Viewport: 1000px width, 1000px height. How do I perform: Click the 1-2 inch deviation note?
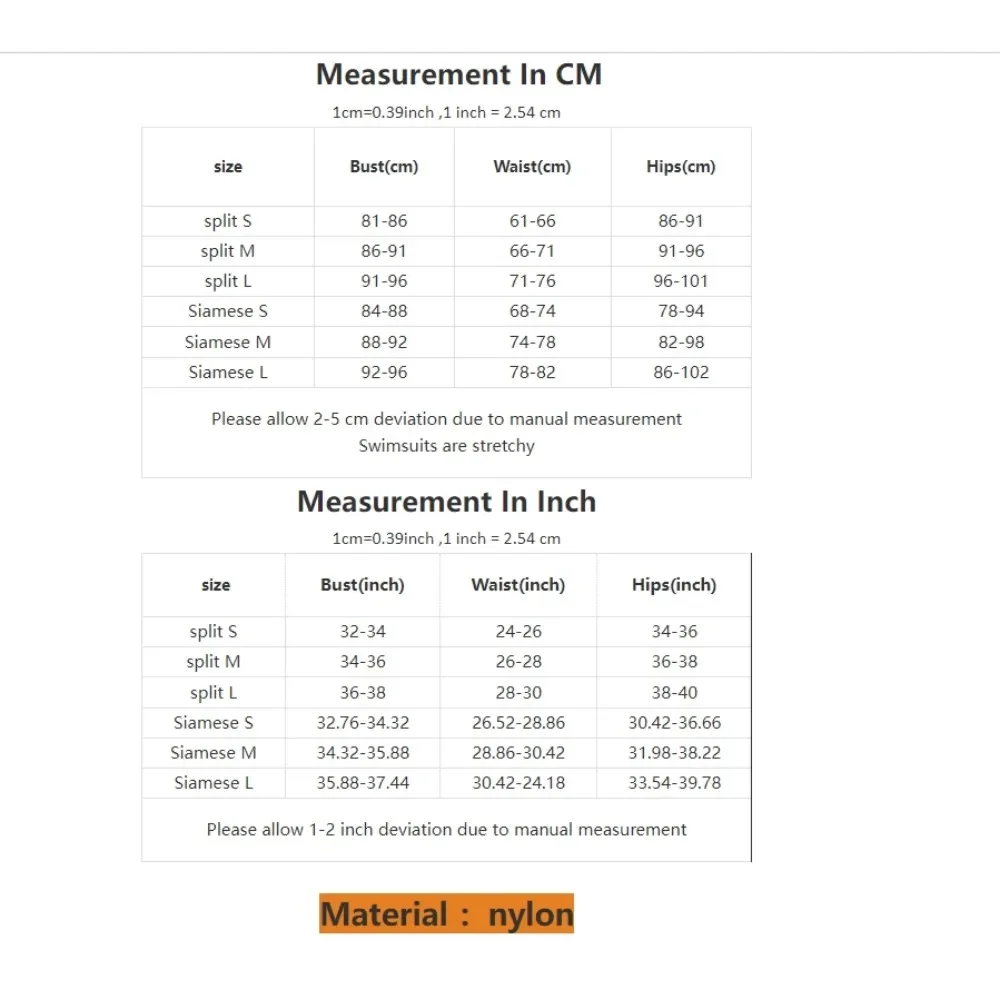(446, 829)
